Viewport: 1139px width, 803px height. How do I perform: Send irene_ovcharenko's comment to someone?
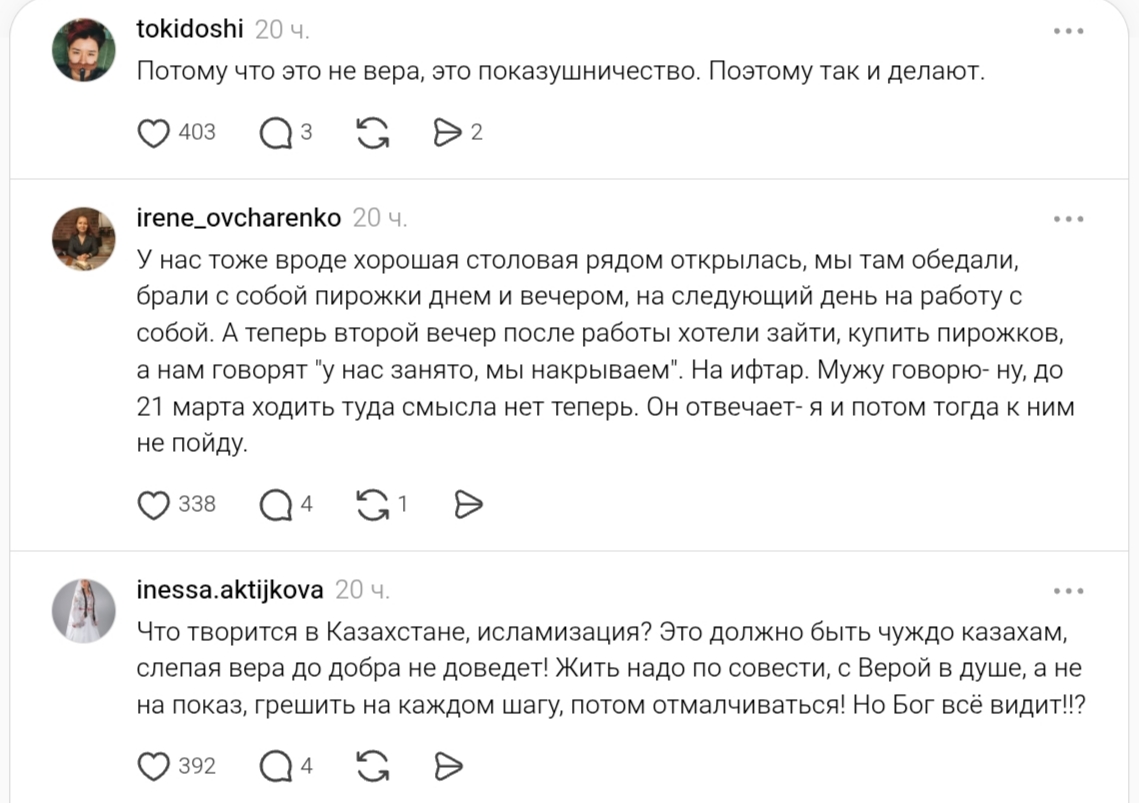tap(468, 505)
